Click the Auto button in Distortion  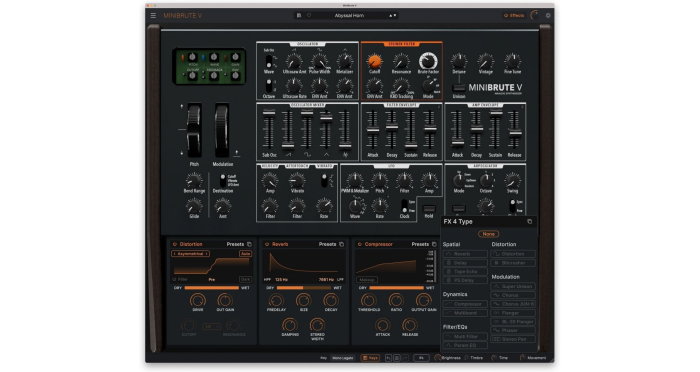pos(246,254)
